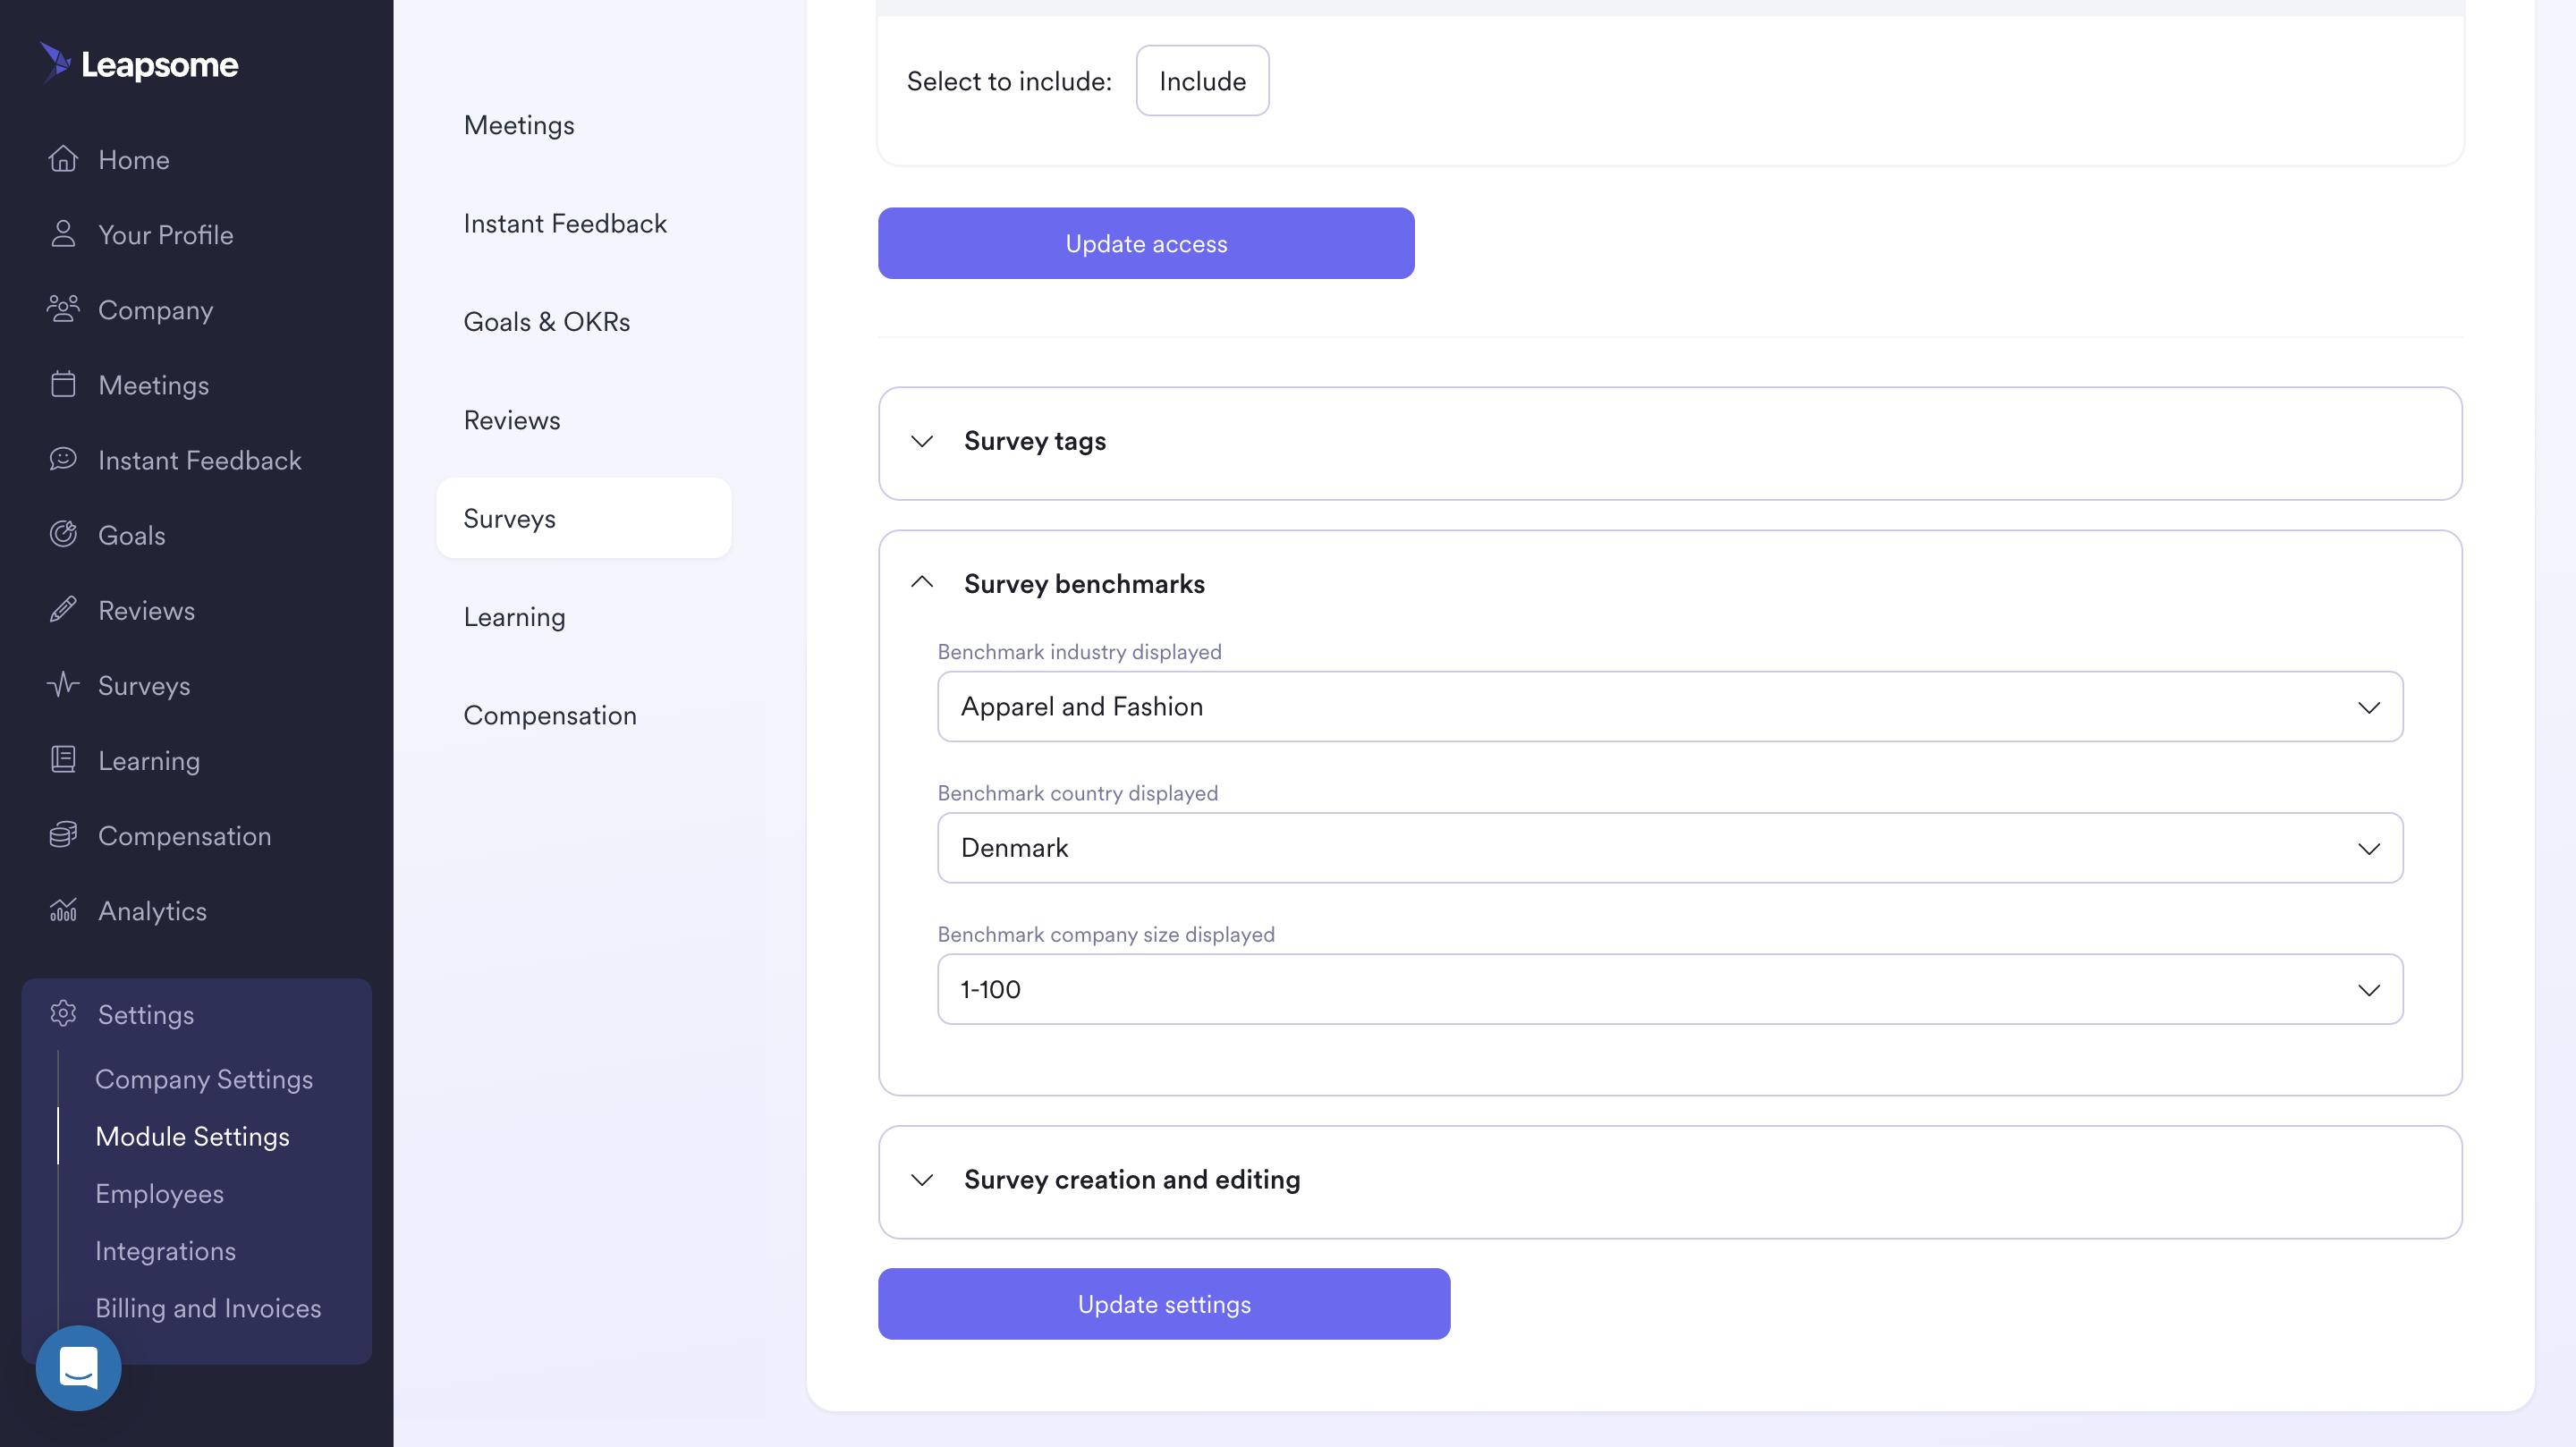Open Learning module settings tab
Viewport: 2576px width, 1447px height.
[x=584, y=616]
